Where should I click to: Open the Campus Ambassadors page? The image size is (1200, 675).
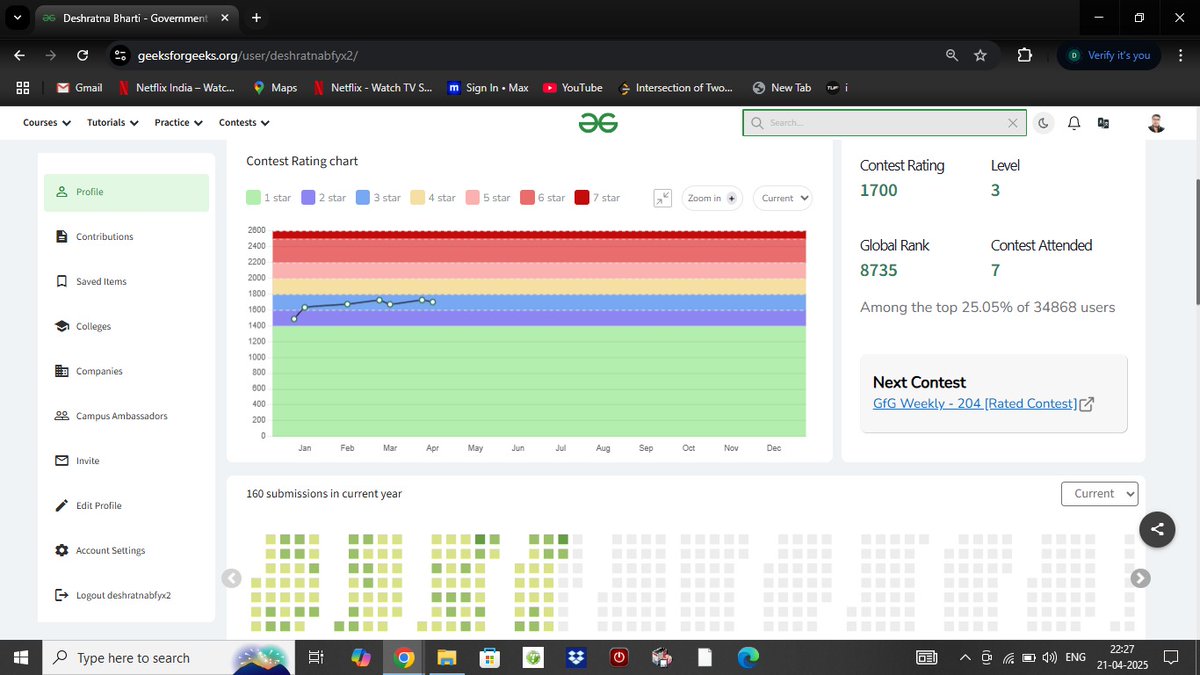tap(117, 416)
